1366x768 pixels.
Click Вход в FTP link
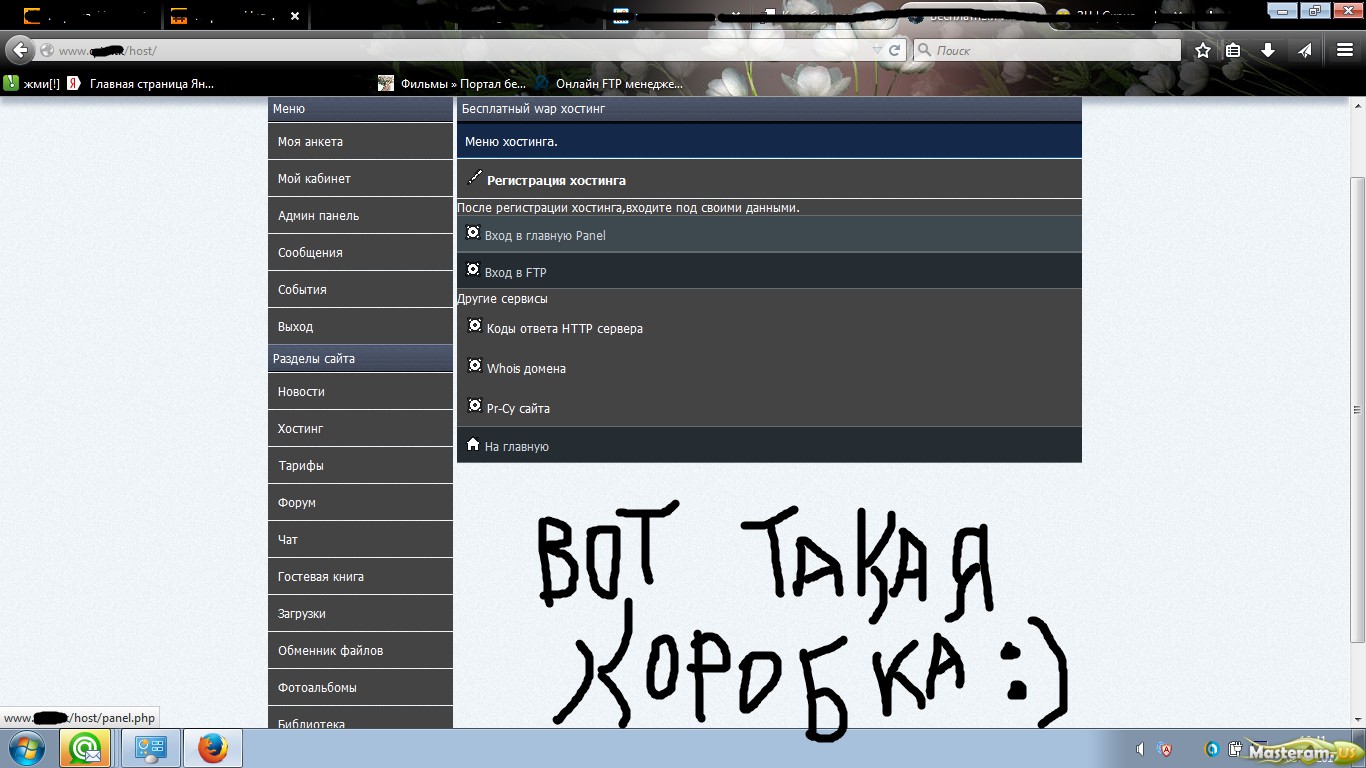point(515,273)
